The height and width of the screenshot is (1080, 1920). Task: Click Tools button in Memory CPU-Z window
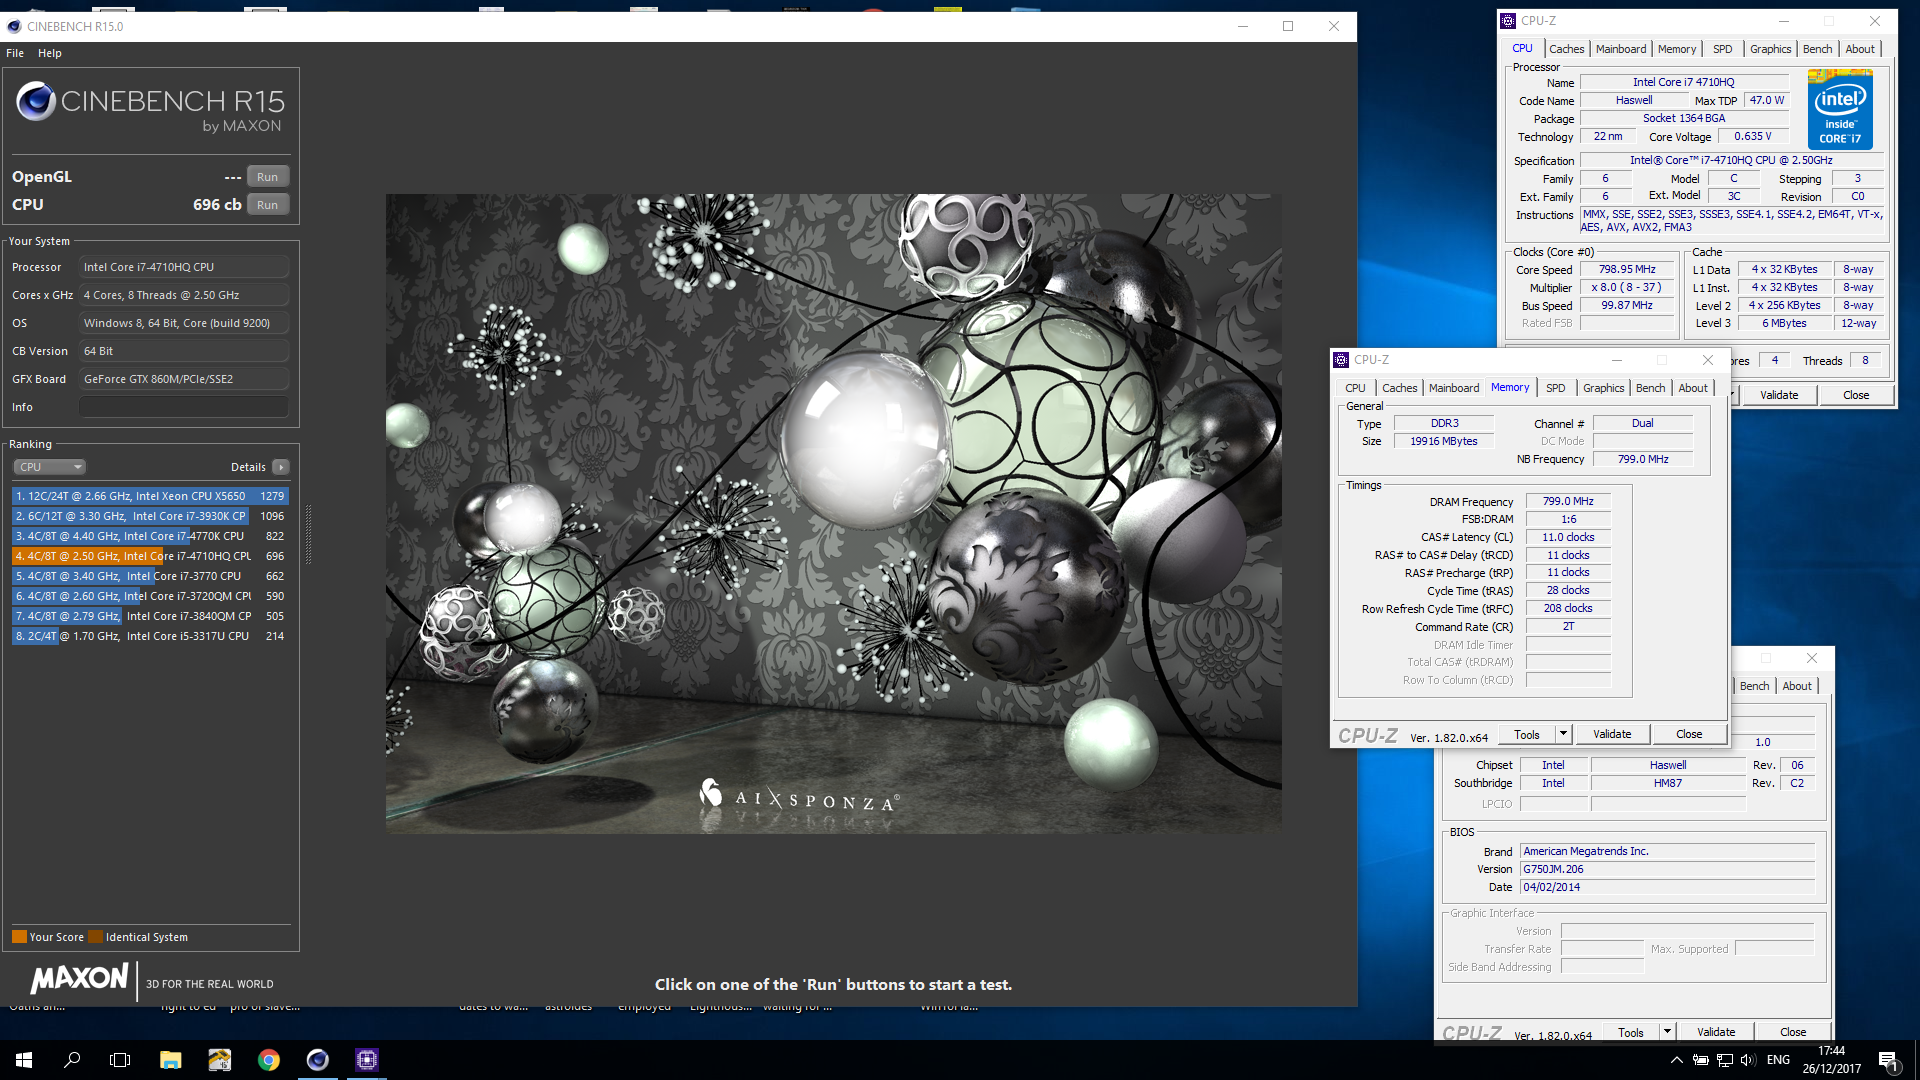pyautogui.click(x=1527, y=734)
